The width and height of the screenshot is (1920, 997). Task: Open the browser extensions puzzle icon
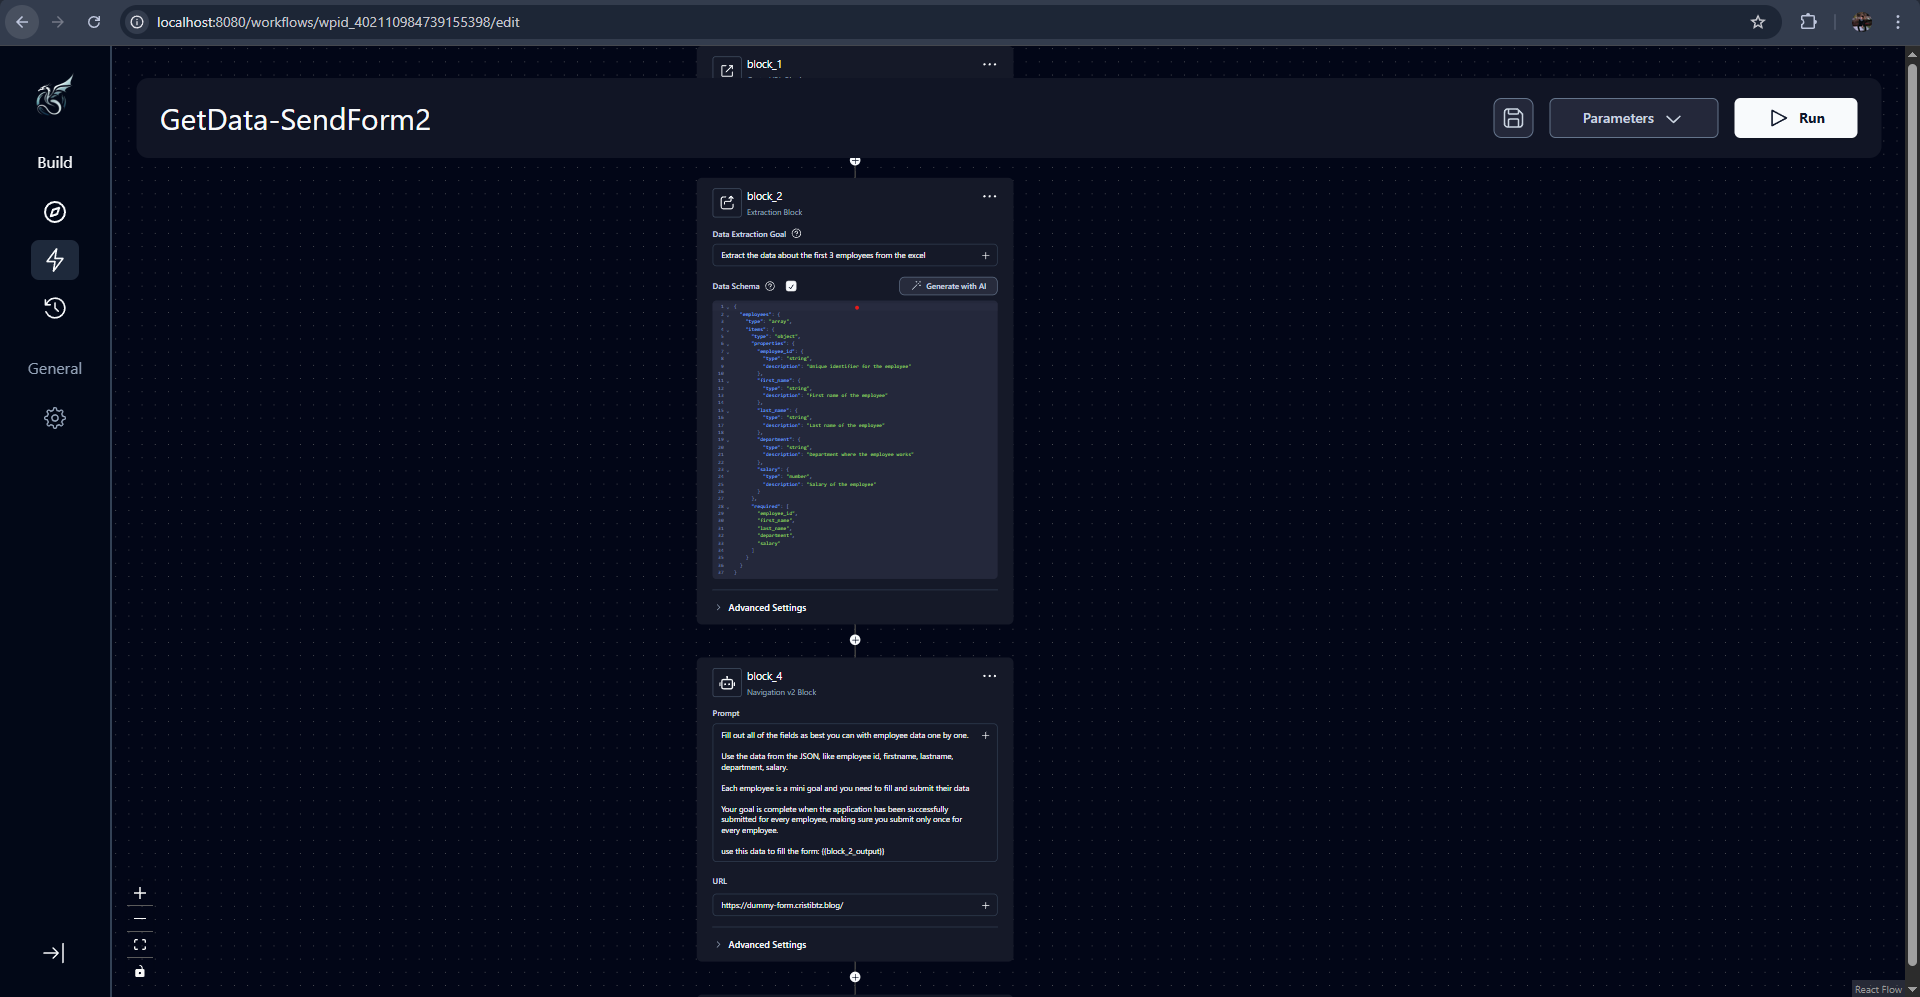1808,22
